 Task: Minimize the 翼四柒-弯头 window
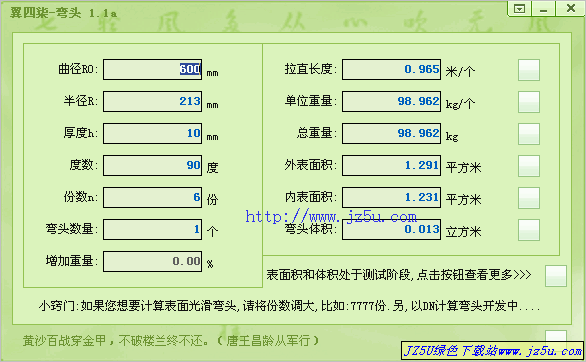543,9
